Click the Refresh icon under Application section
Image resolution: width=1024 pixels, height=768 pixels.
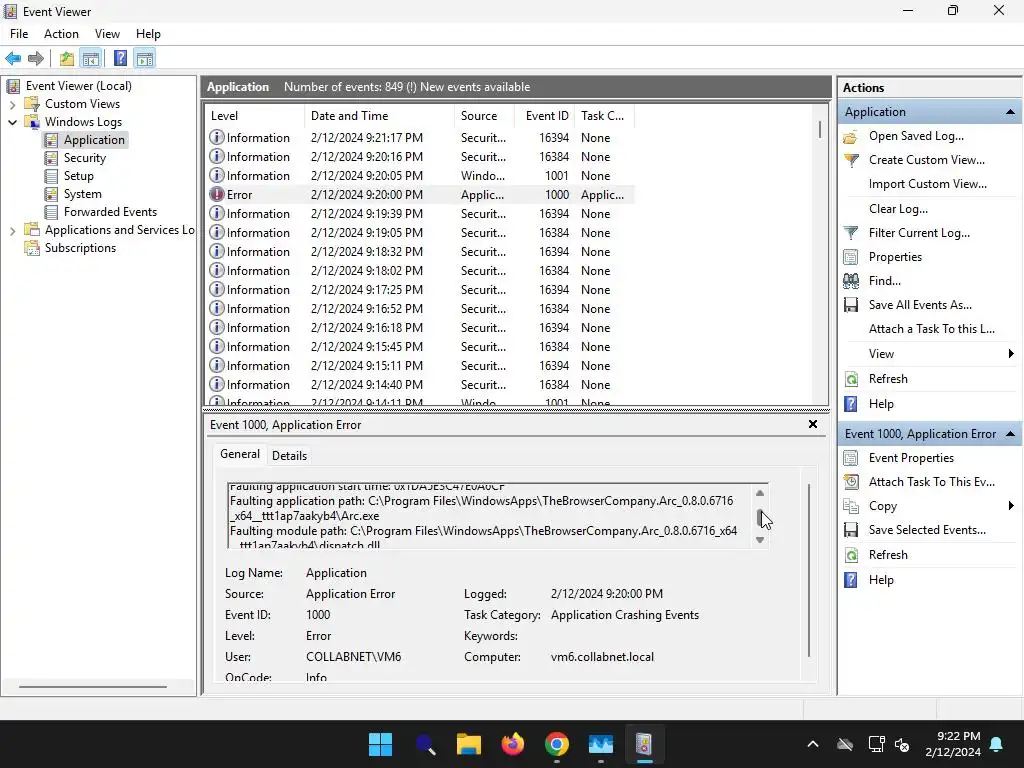tap(850, 379)
